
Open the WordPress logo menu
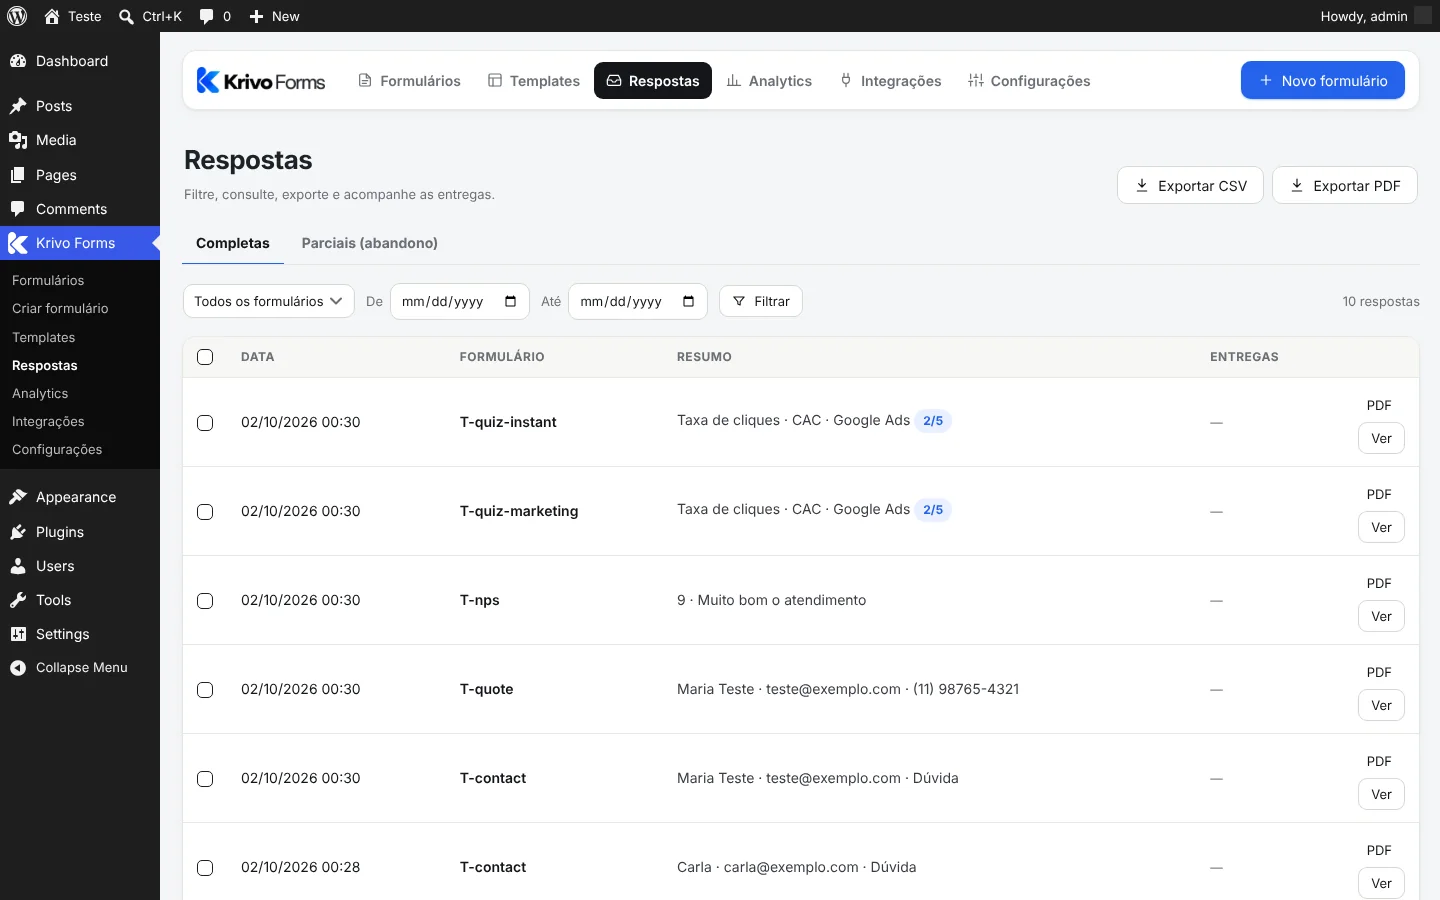tap(17, 16)
